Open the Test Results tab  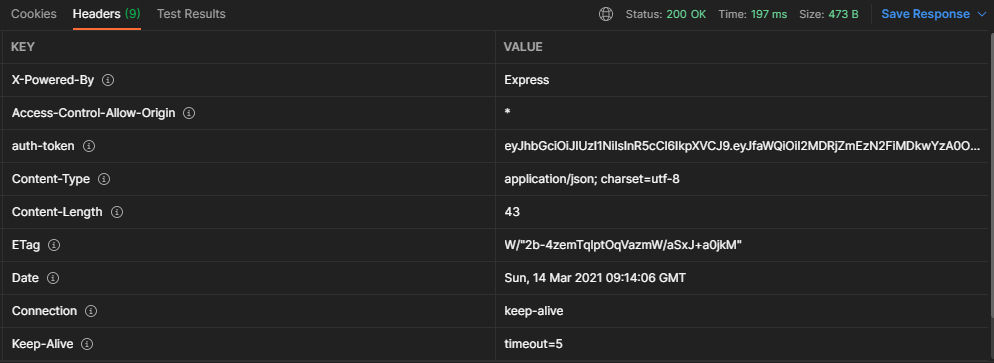pos(191,14)
